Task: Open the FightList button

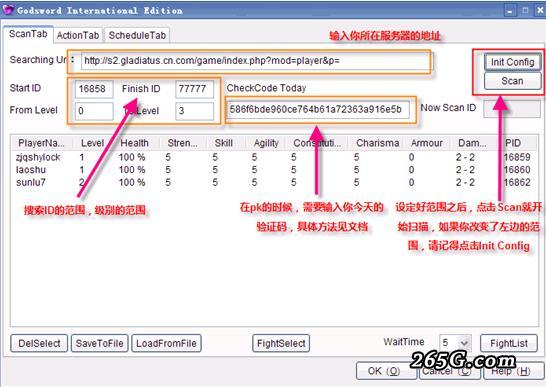Action: 509,343
